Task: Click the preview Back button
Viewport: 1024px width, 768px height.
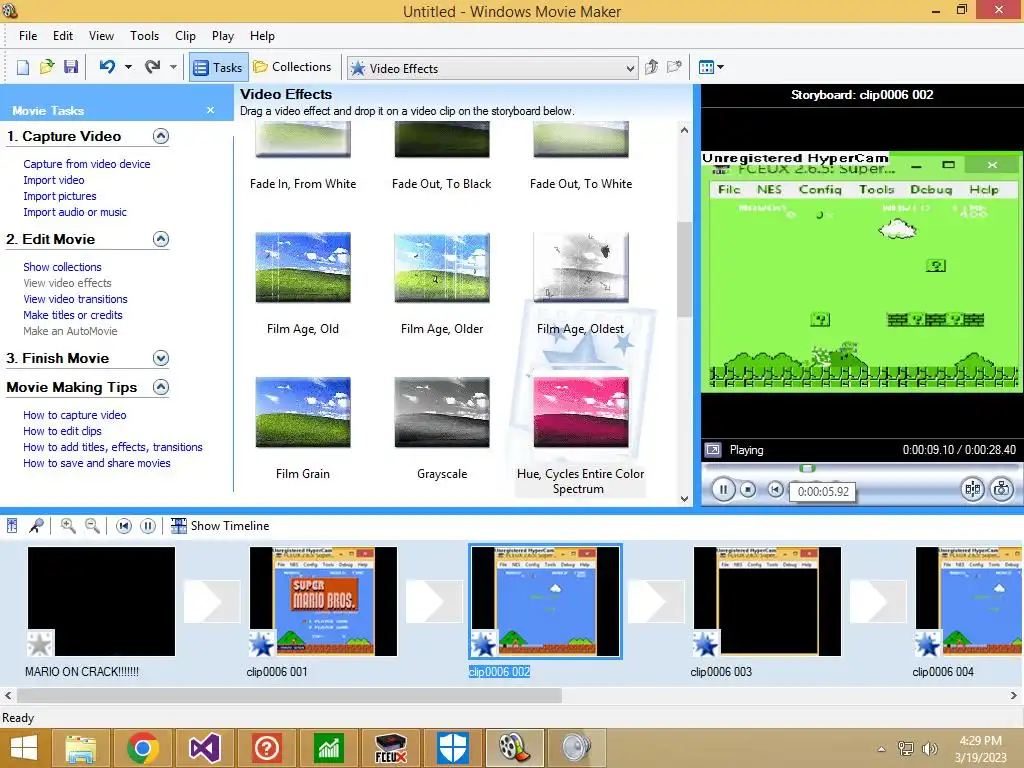Action: (775, 489)
